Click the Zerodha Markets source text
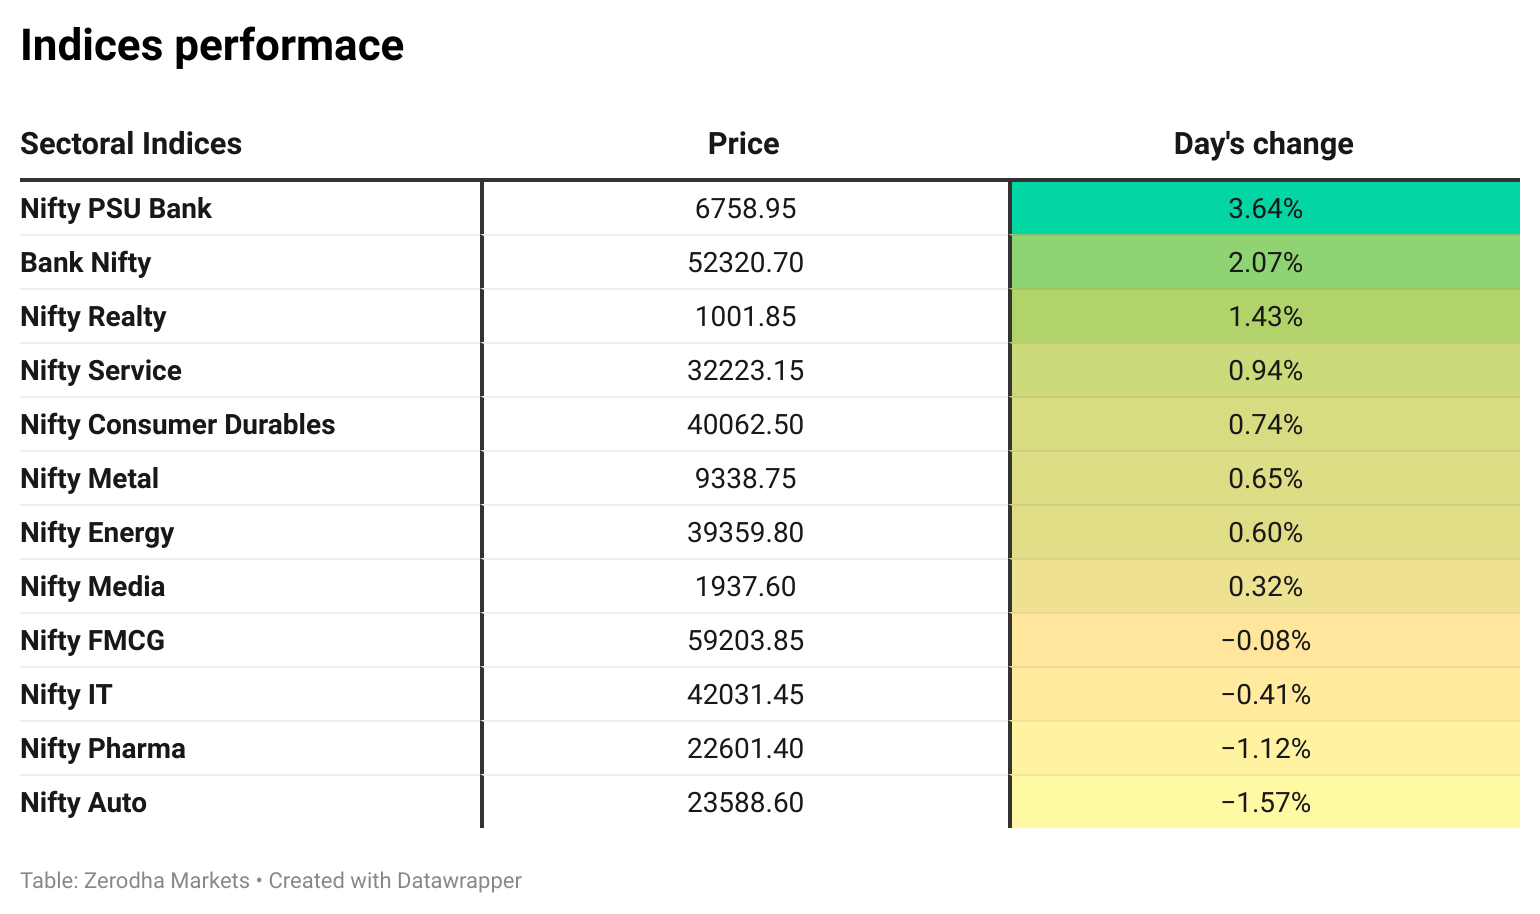Viewport: 1540px width, 914px height. (x=166, y=881)
